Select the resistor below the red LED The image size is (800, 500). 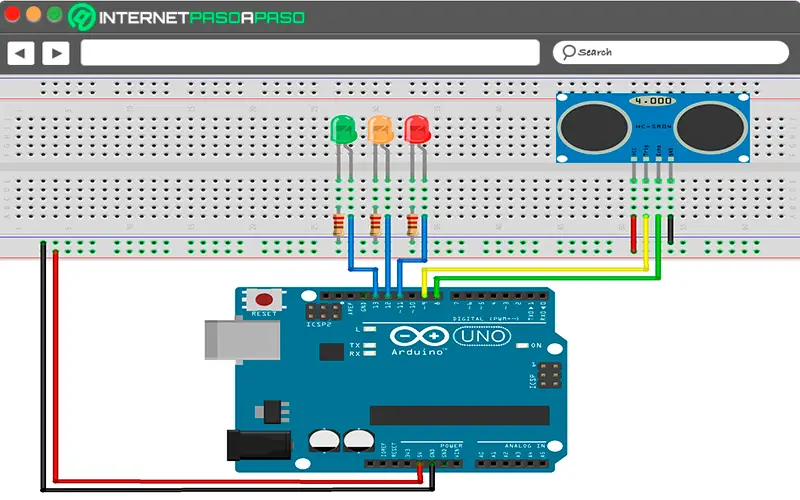coord(412,225)
